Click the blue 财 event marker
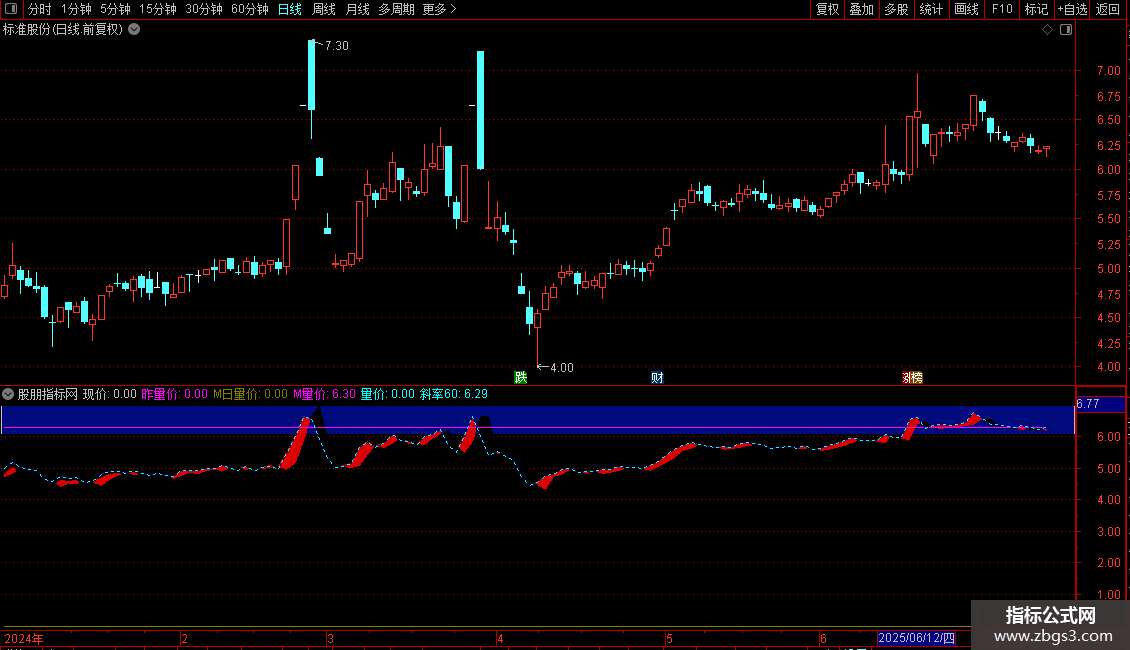The image size is (1130, 650). click(657, 378)
